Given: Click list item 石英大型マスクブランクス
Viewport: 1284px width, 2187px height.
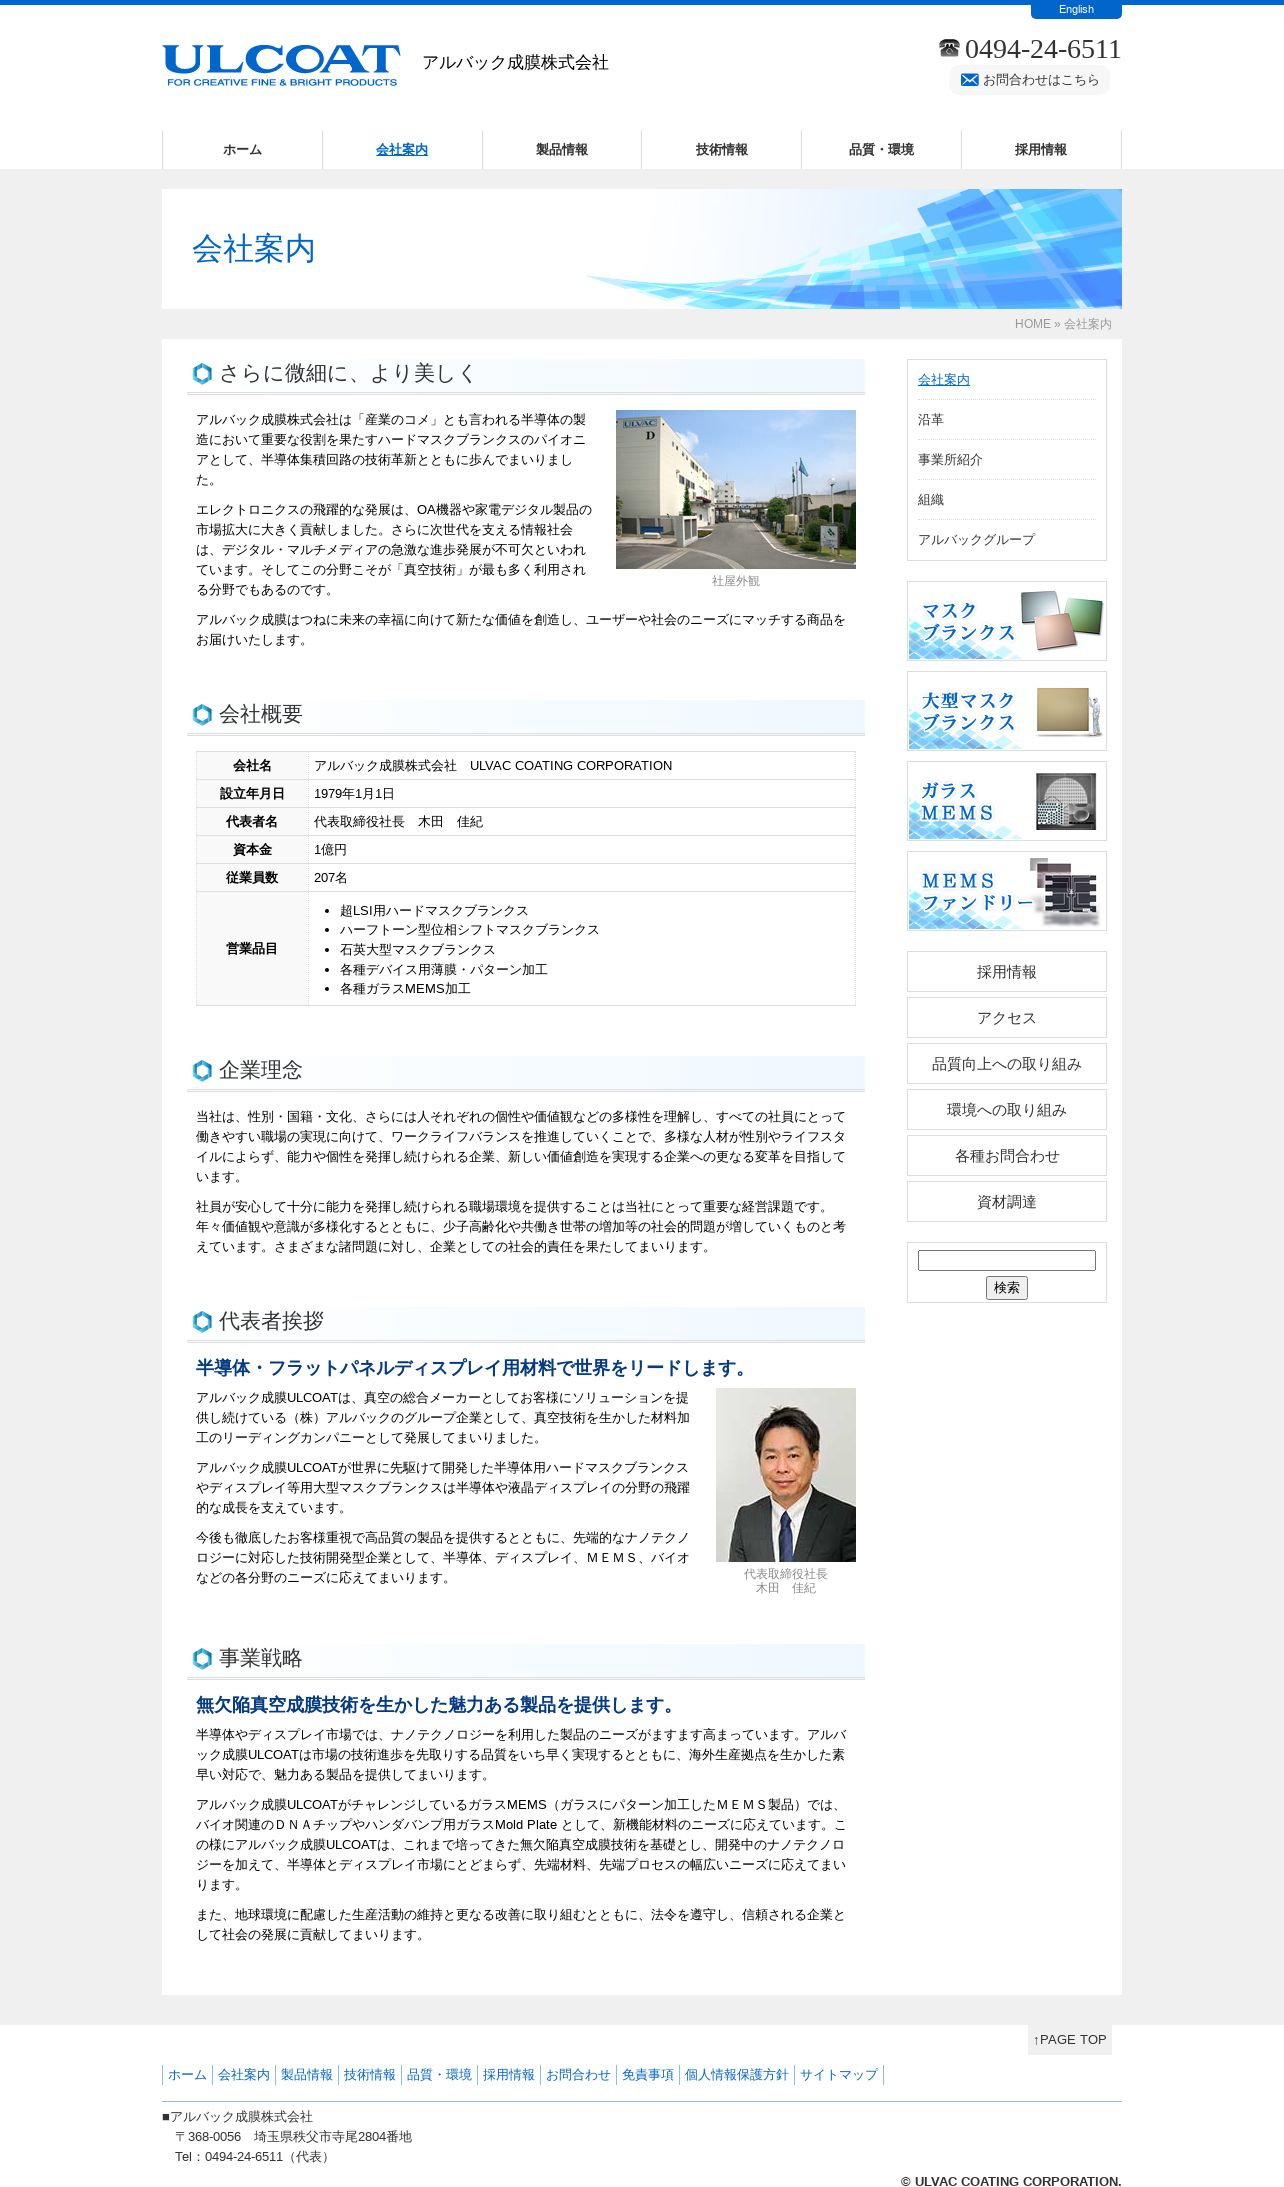Looking at the screenshot, I should point(418,950).
